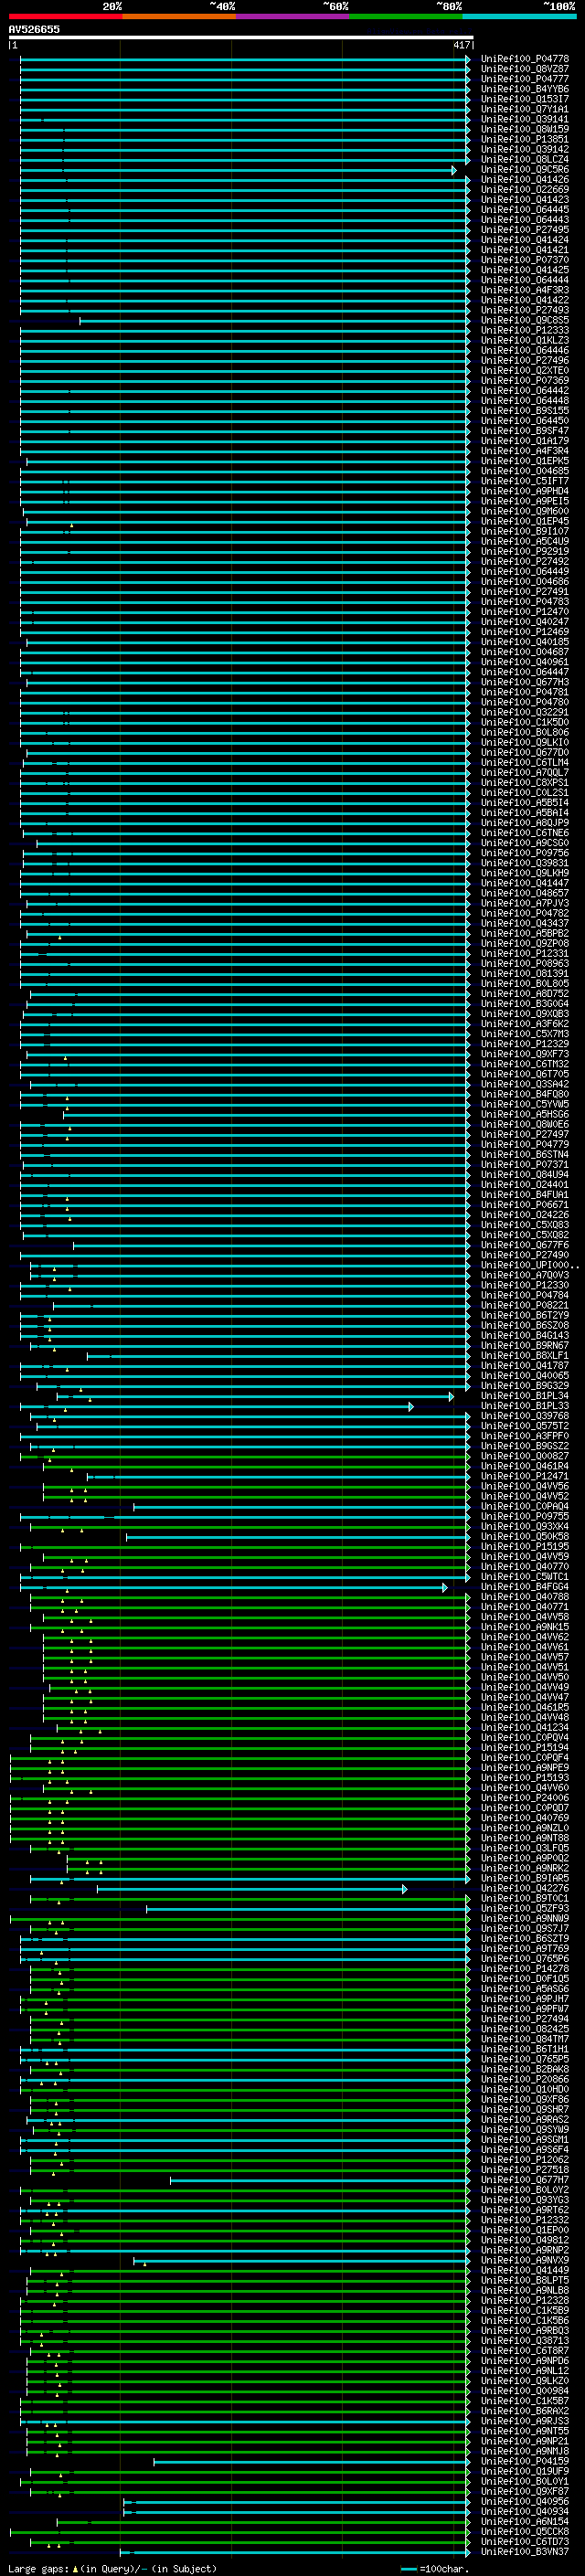The image size is (585, 2576).
Task: Select the UniRef100_Q41234 label
Action: coord(525,1727)
